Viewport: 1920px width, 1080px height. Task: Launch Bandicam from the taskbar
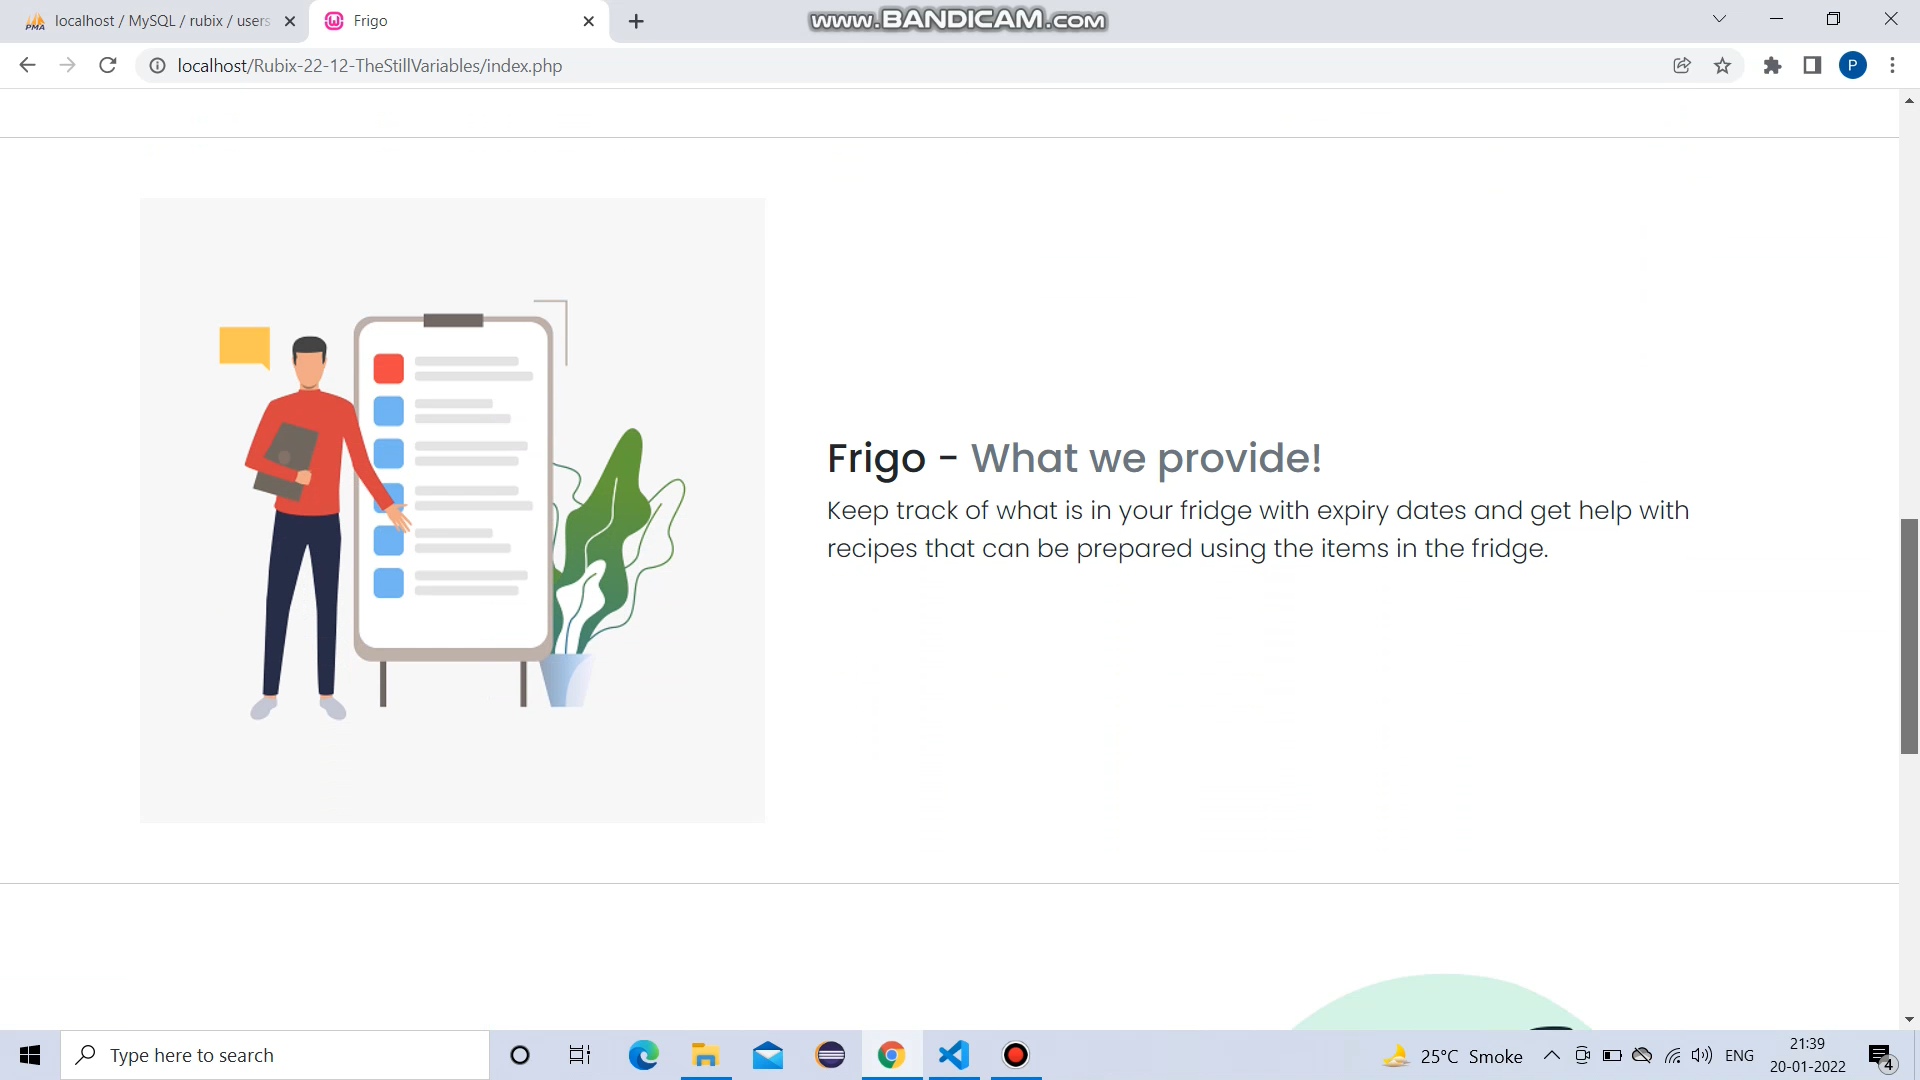point(1015,1055)
